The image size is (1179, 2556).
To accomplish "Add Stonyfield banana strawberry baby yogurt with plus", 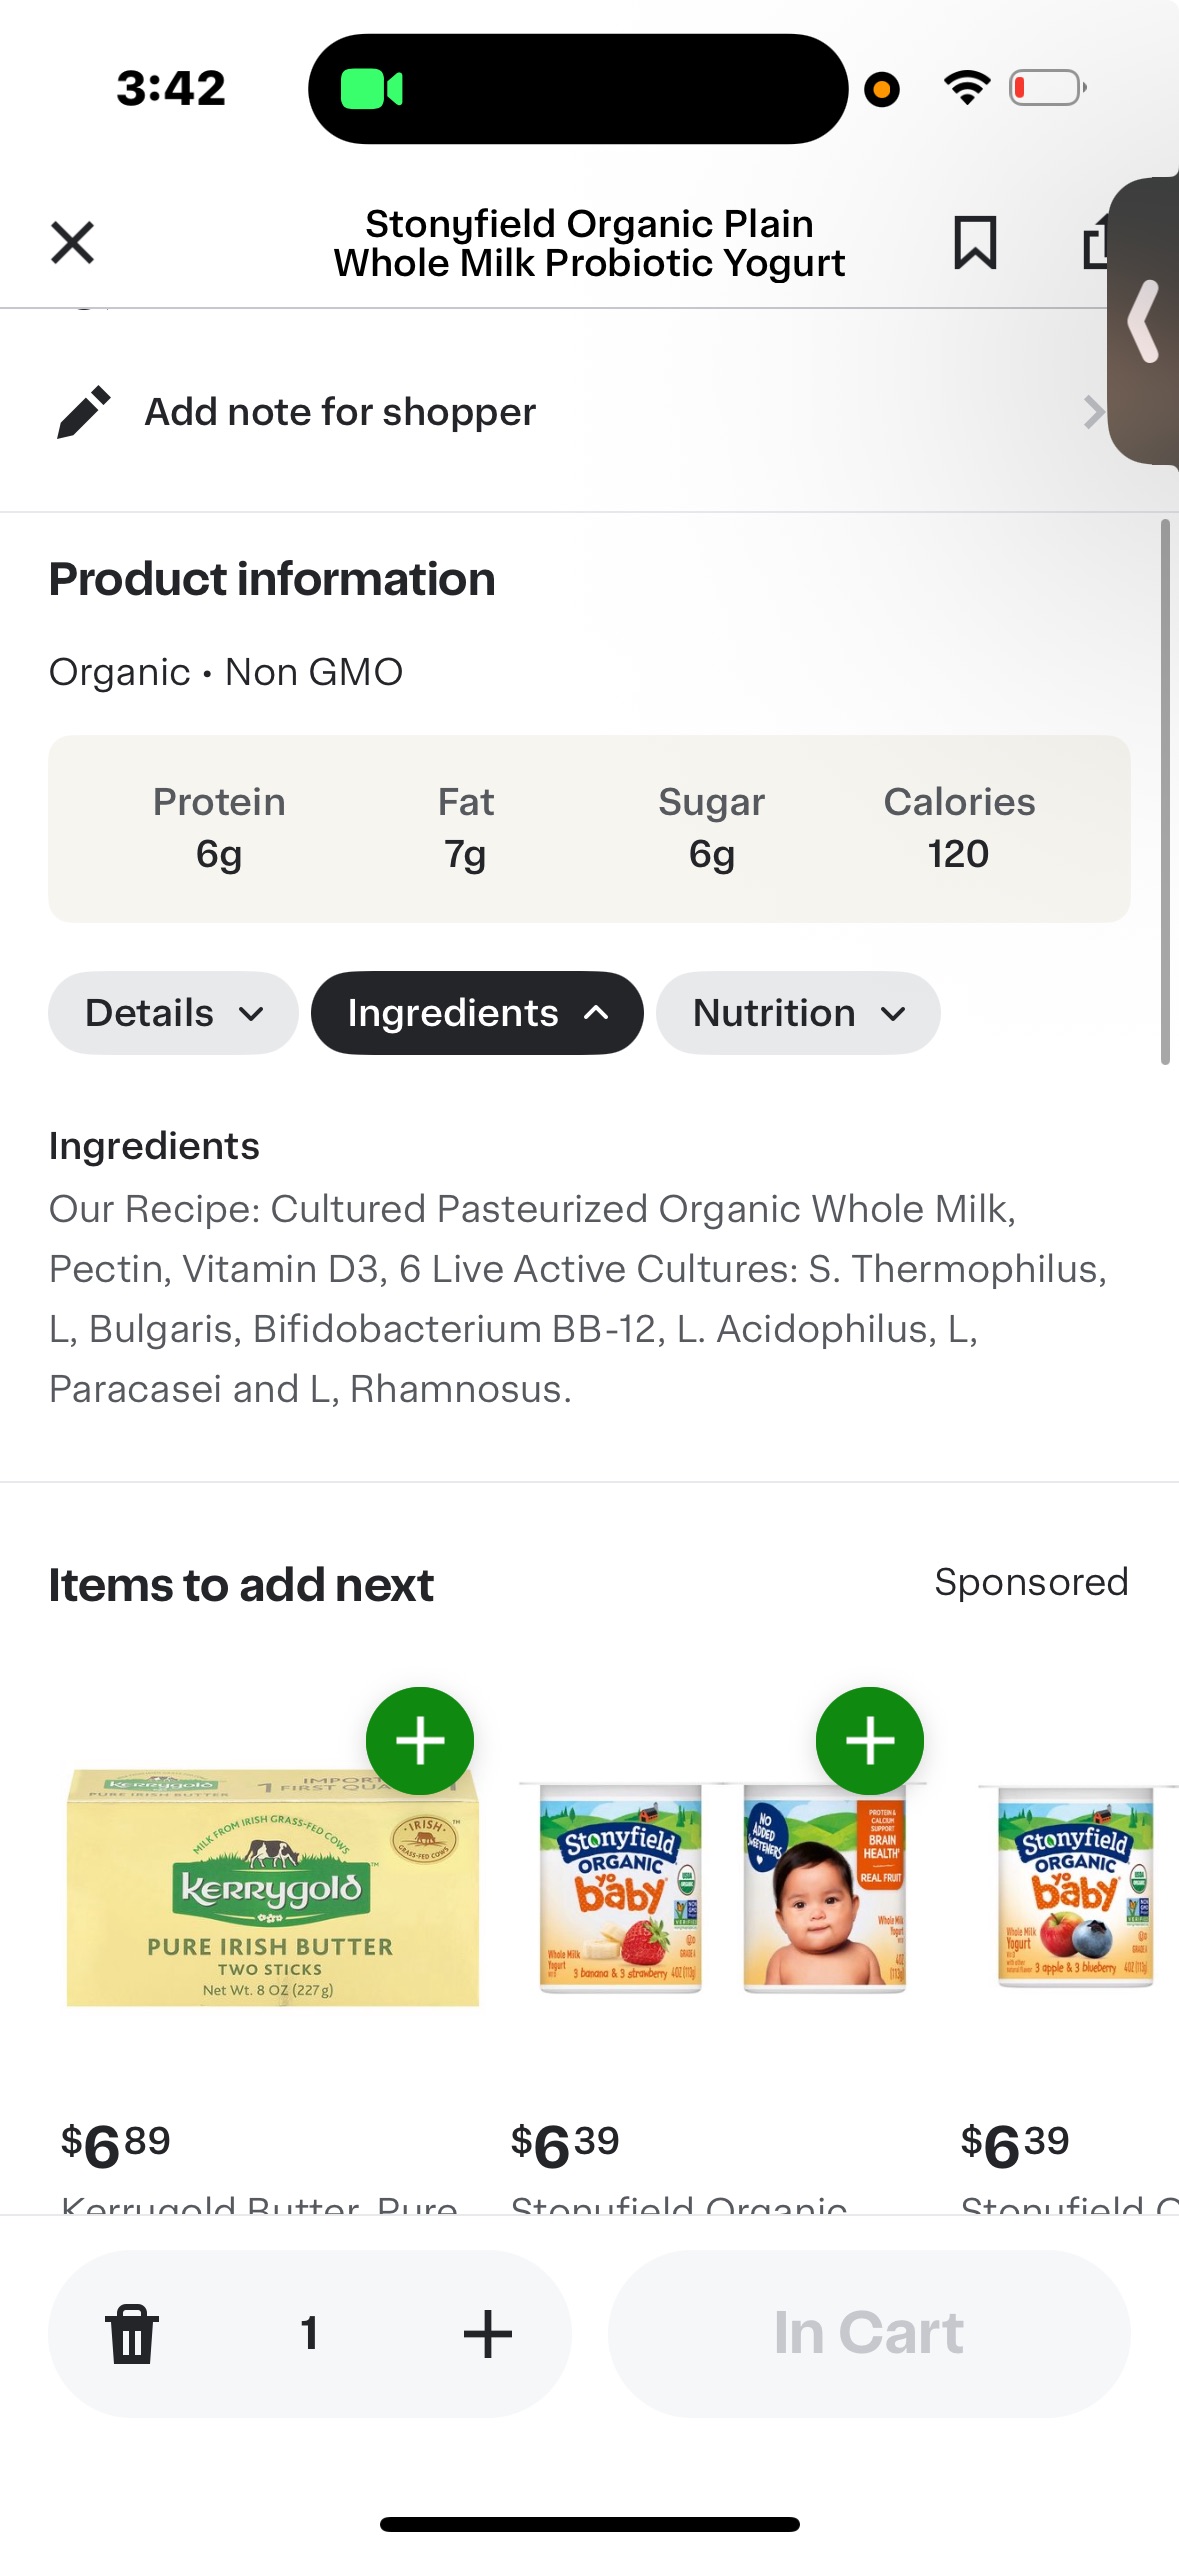I will 869,1741.
